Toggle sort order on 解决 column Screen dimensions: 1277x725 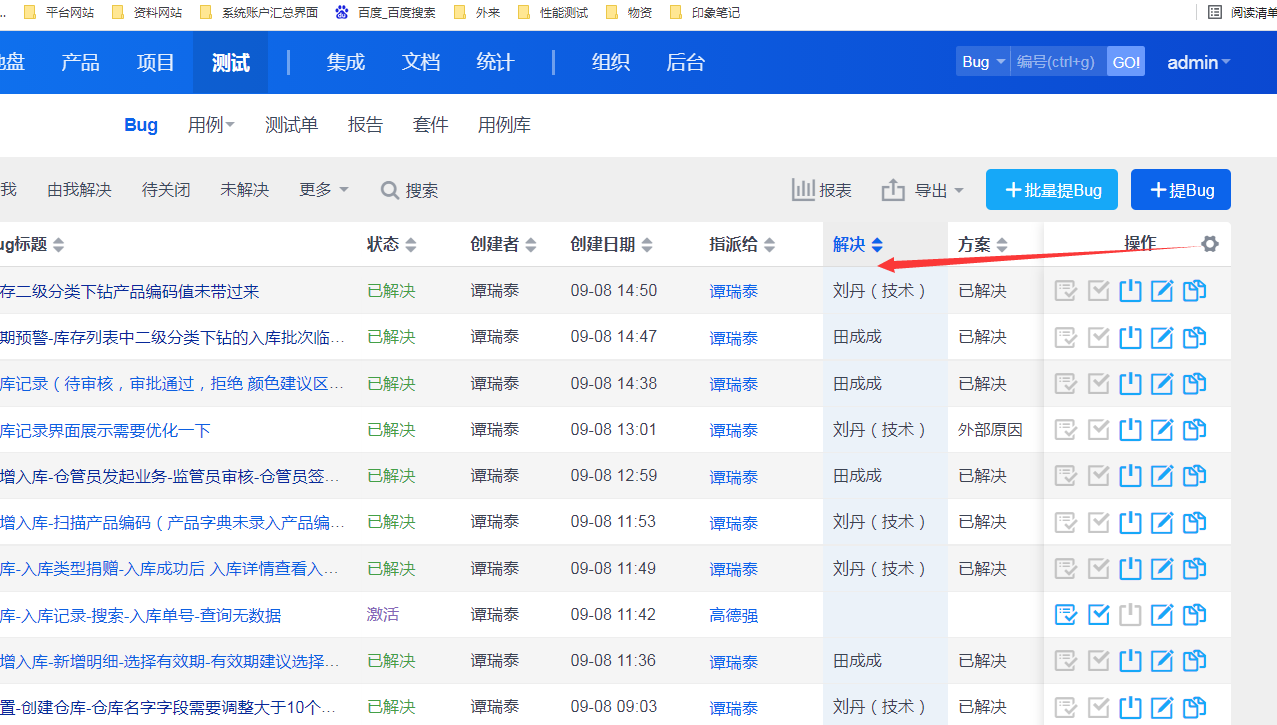857,245
